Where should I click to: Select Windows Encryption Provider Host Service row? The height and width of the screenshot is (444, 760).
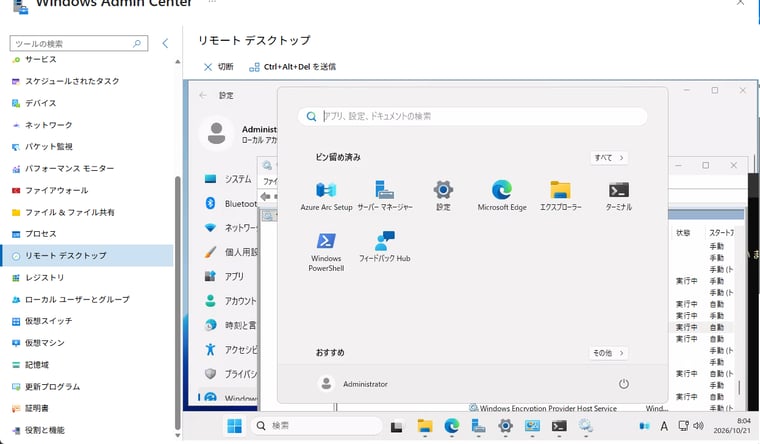[543, 408]
